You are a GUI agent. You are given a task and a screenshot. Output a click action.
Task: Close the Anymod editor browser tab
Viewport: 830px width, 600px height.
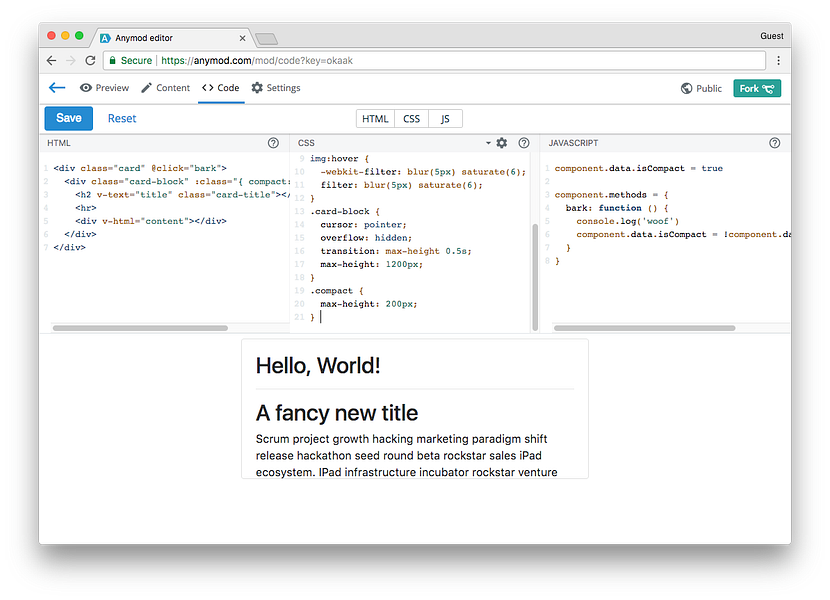pos(242,38)
